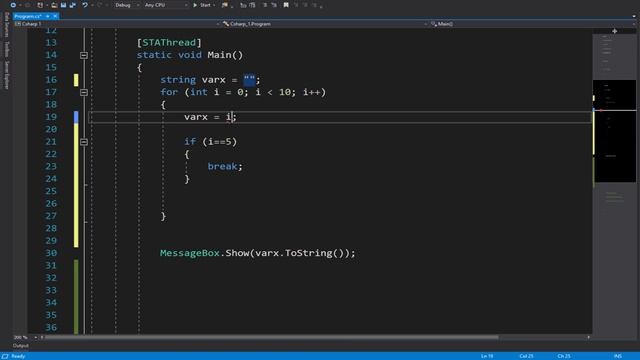
Task: Click the MessageBox text on line 30
Action: click(x=190, y=253)
